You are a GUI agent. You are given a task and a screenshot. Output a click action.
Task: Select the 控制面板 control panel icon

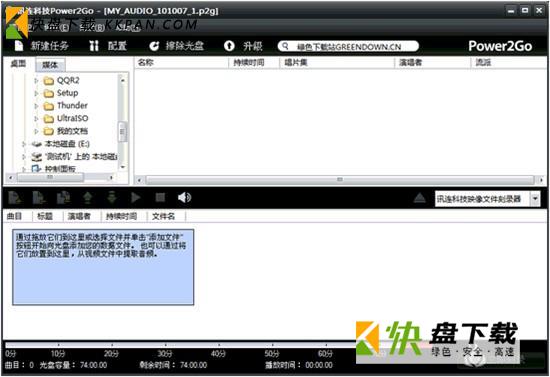(x=36, y=169)
